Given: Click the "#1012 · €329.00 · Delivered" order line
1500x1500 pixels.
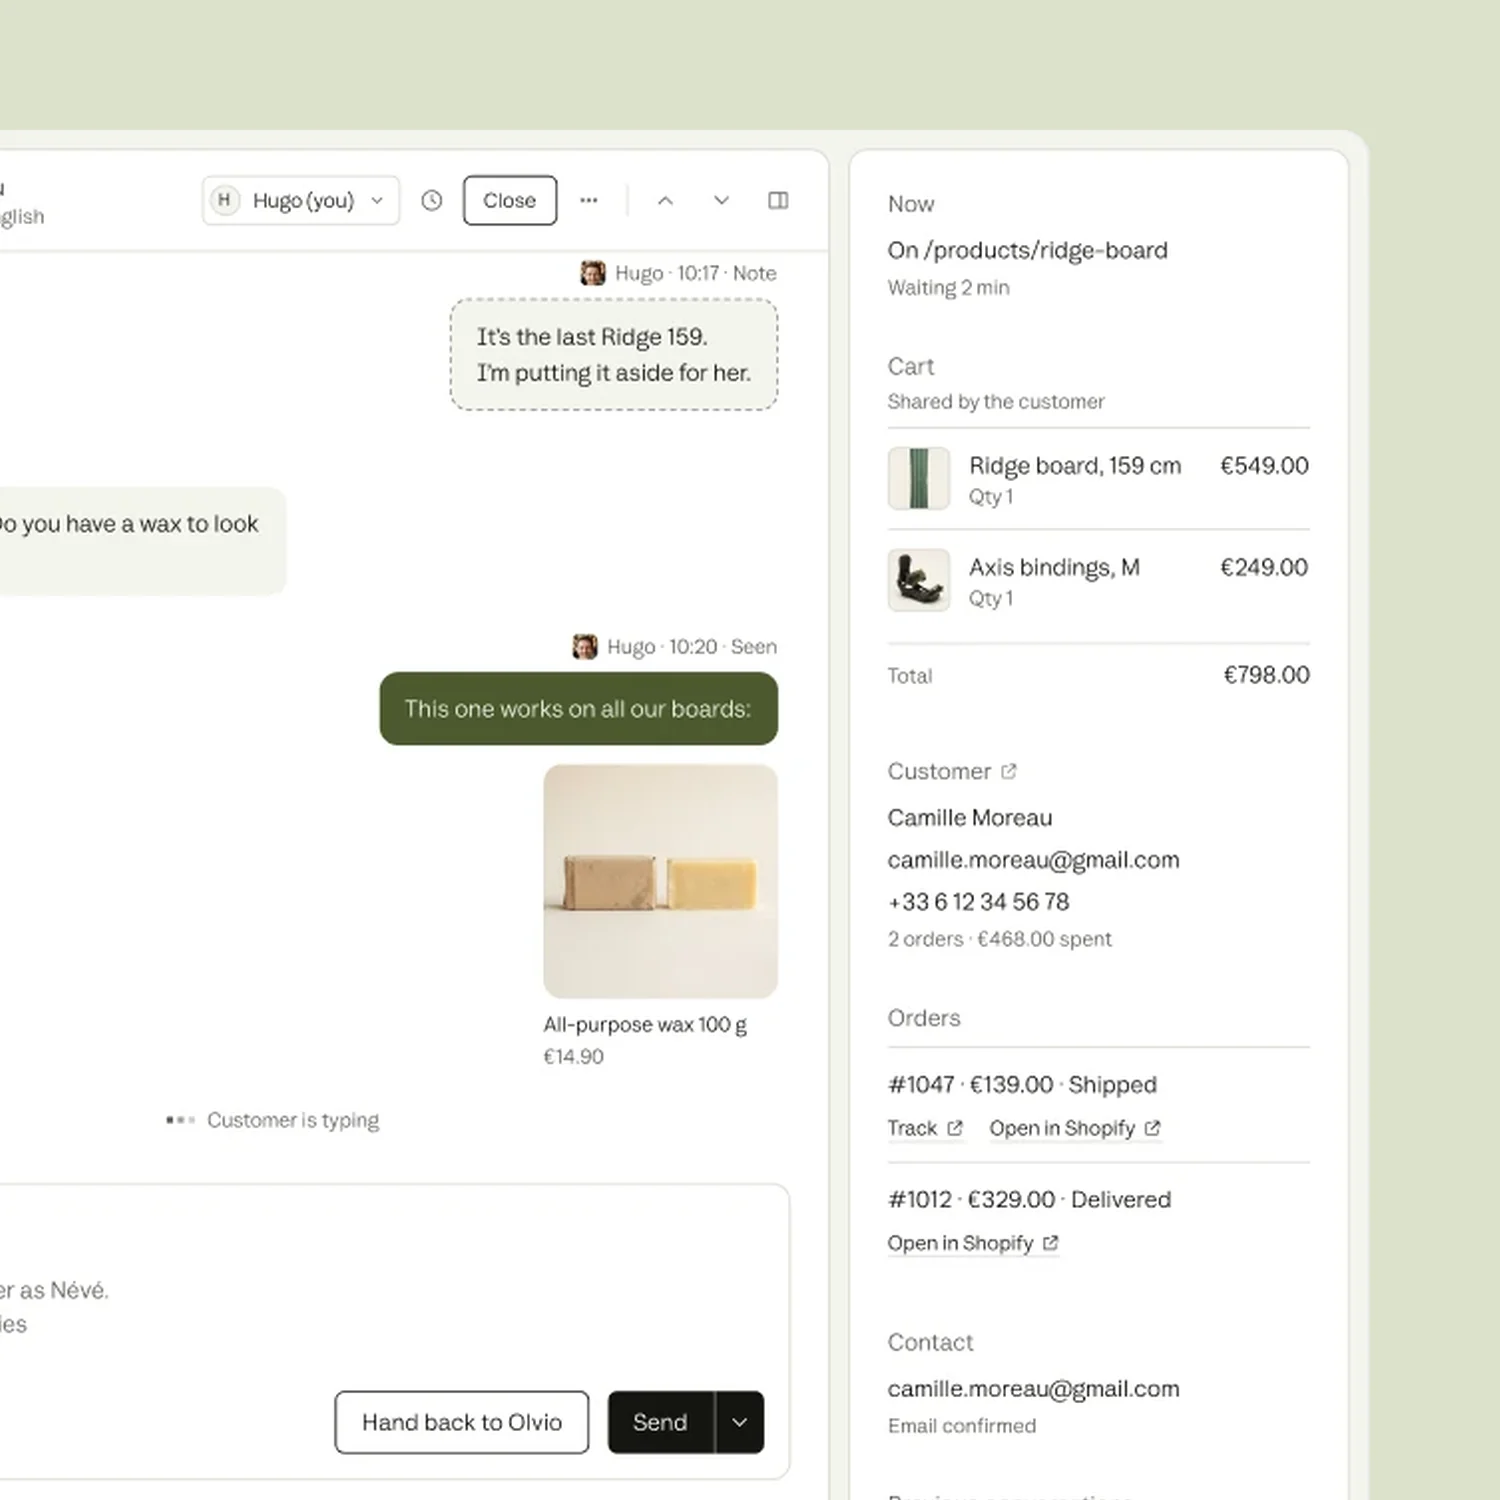Looking at the screenshot, I should click(1030, 1200).
